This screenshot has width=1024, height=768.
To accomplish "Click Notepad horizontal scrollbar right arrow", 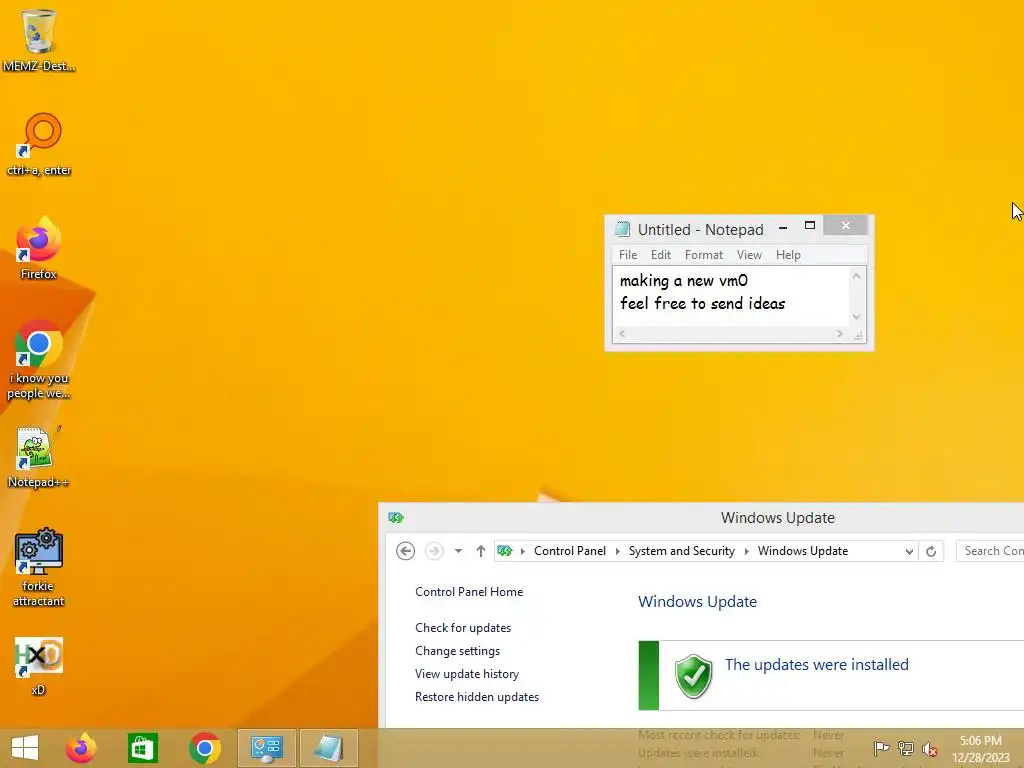I will 840,334.
